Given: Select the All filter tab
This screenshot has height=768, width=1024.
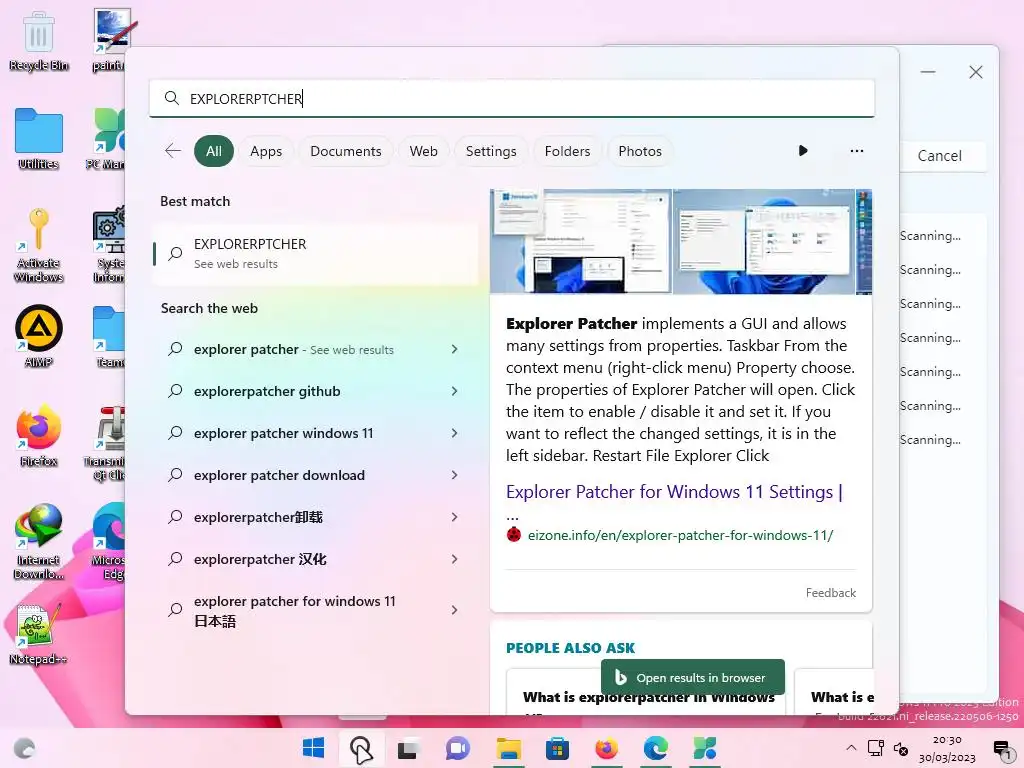Looking at the screenshot, I should 214,151.
